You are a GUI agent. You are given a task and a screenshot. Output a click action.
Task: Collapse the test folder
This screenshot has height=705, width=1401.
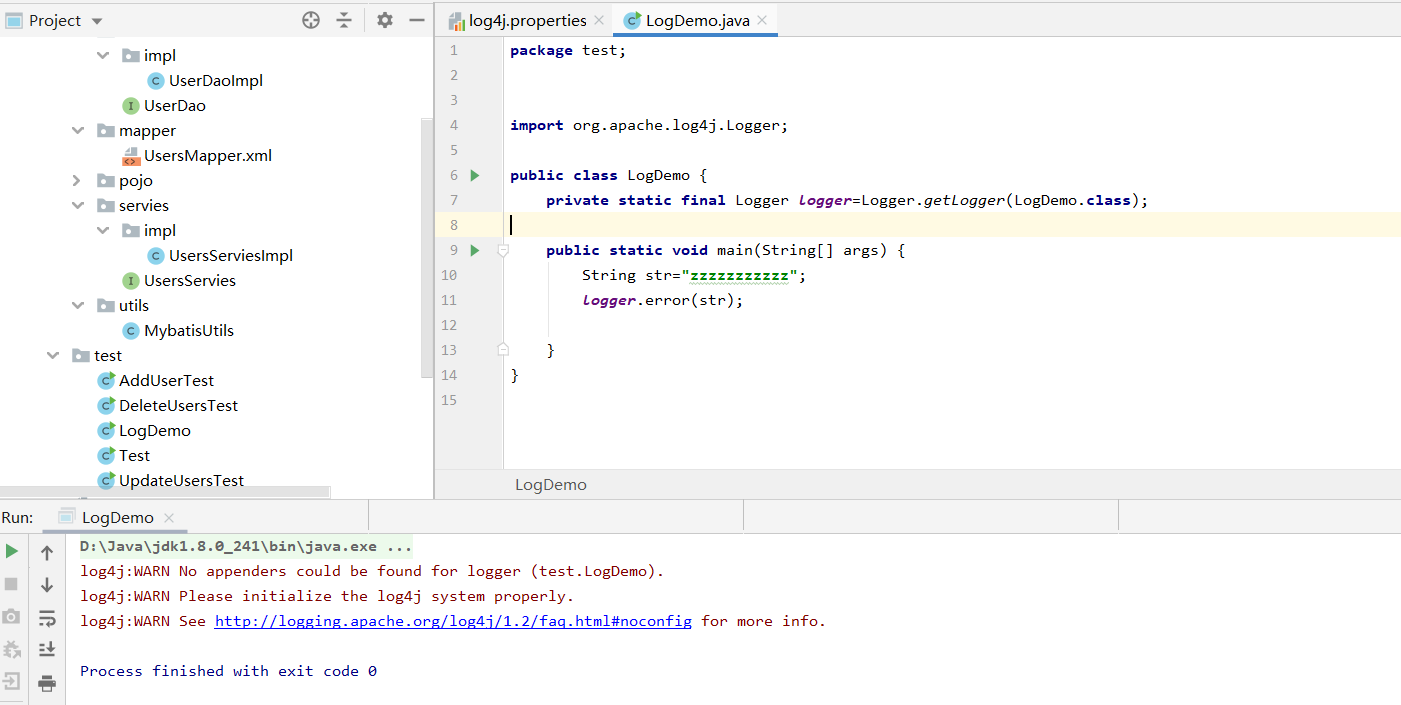click(x=53, y=356)
